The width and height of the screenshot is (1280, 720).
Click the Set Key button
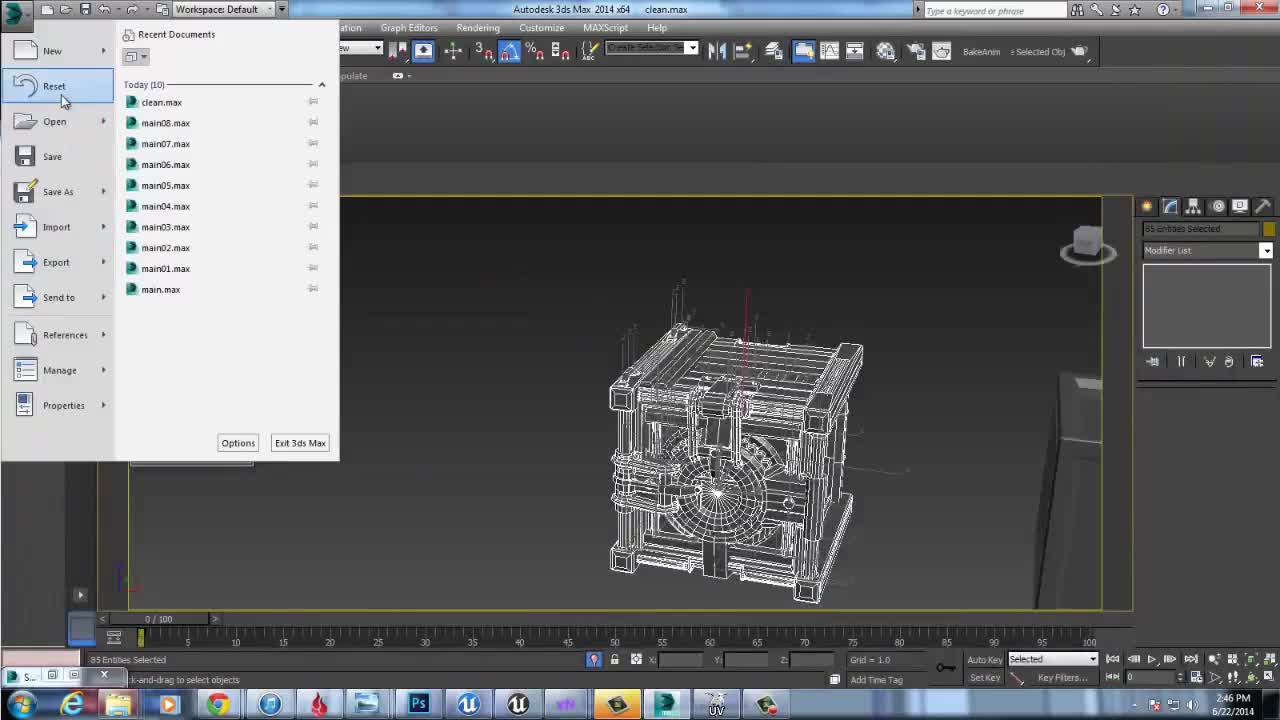click(984, 678)
